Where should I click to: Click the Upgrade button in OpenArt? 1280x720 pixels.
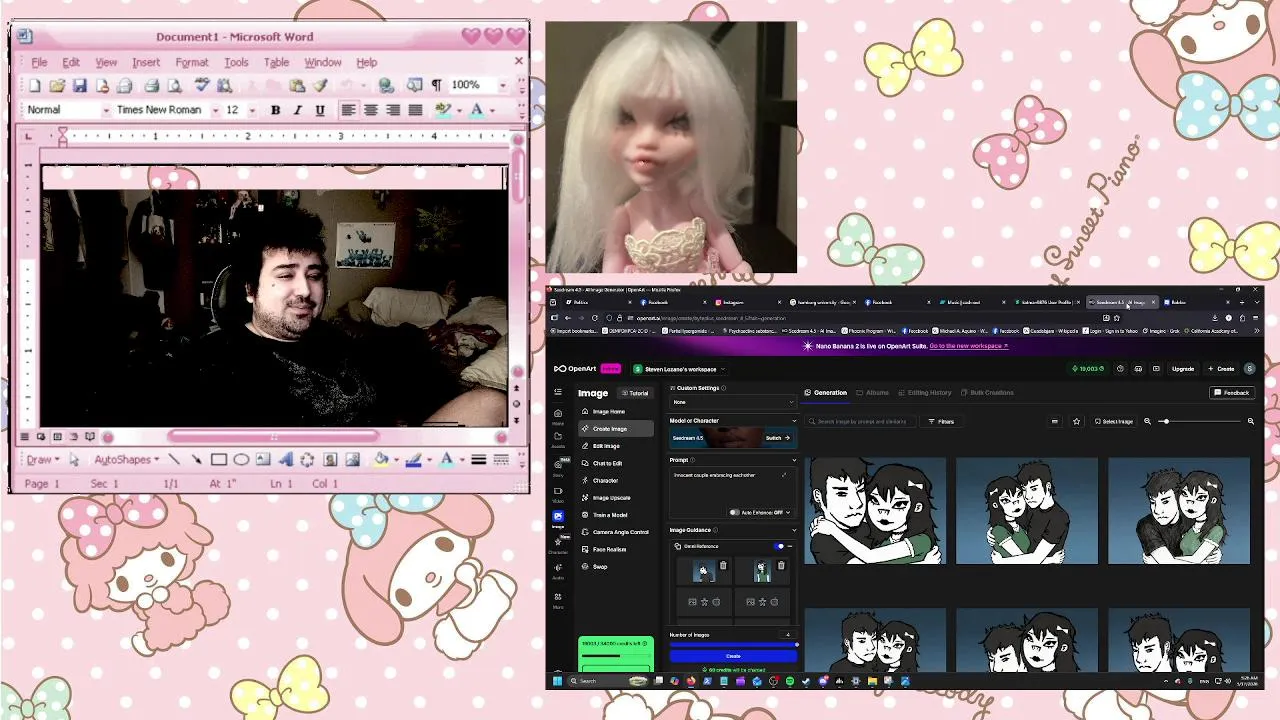click(x=1183, y=369)
